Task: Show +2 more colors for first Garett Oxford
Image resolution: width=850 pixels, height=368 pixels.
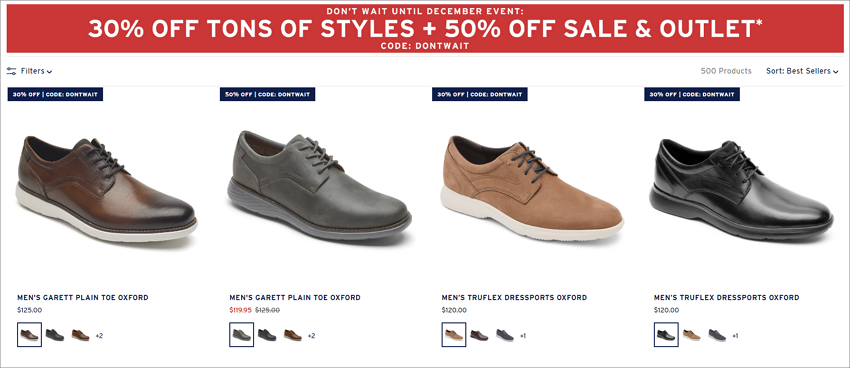Action: coord(99,336)
